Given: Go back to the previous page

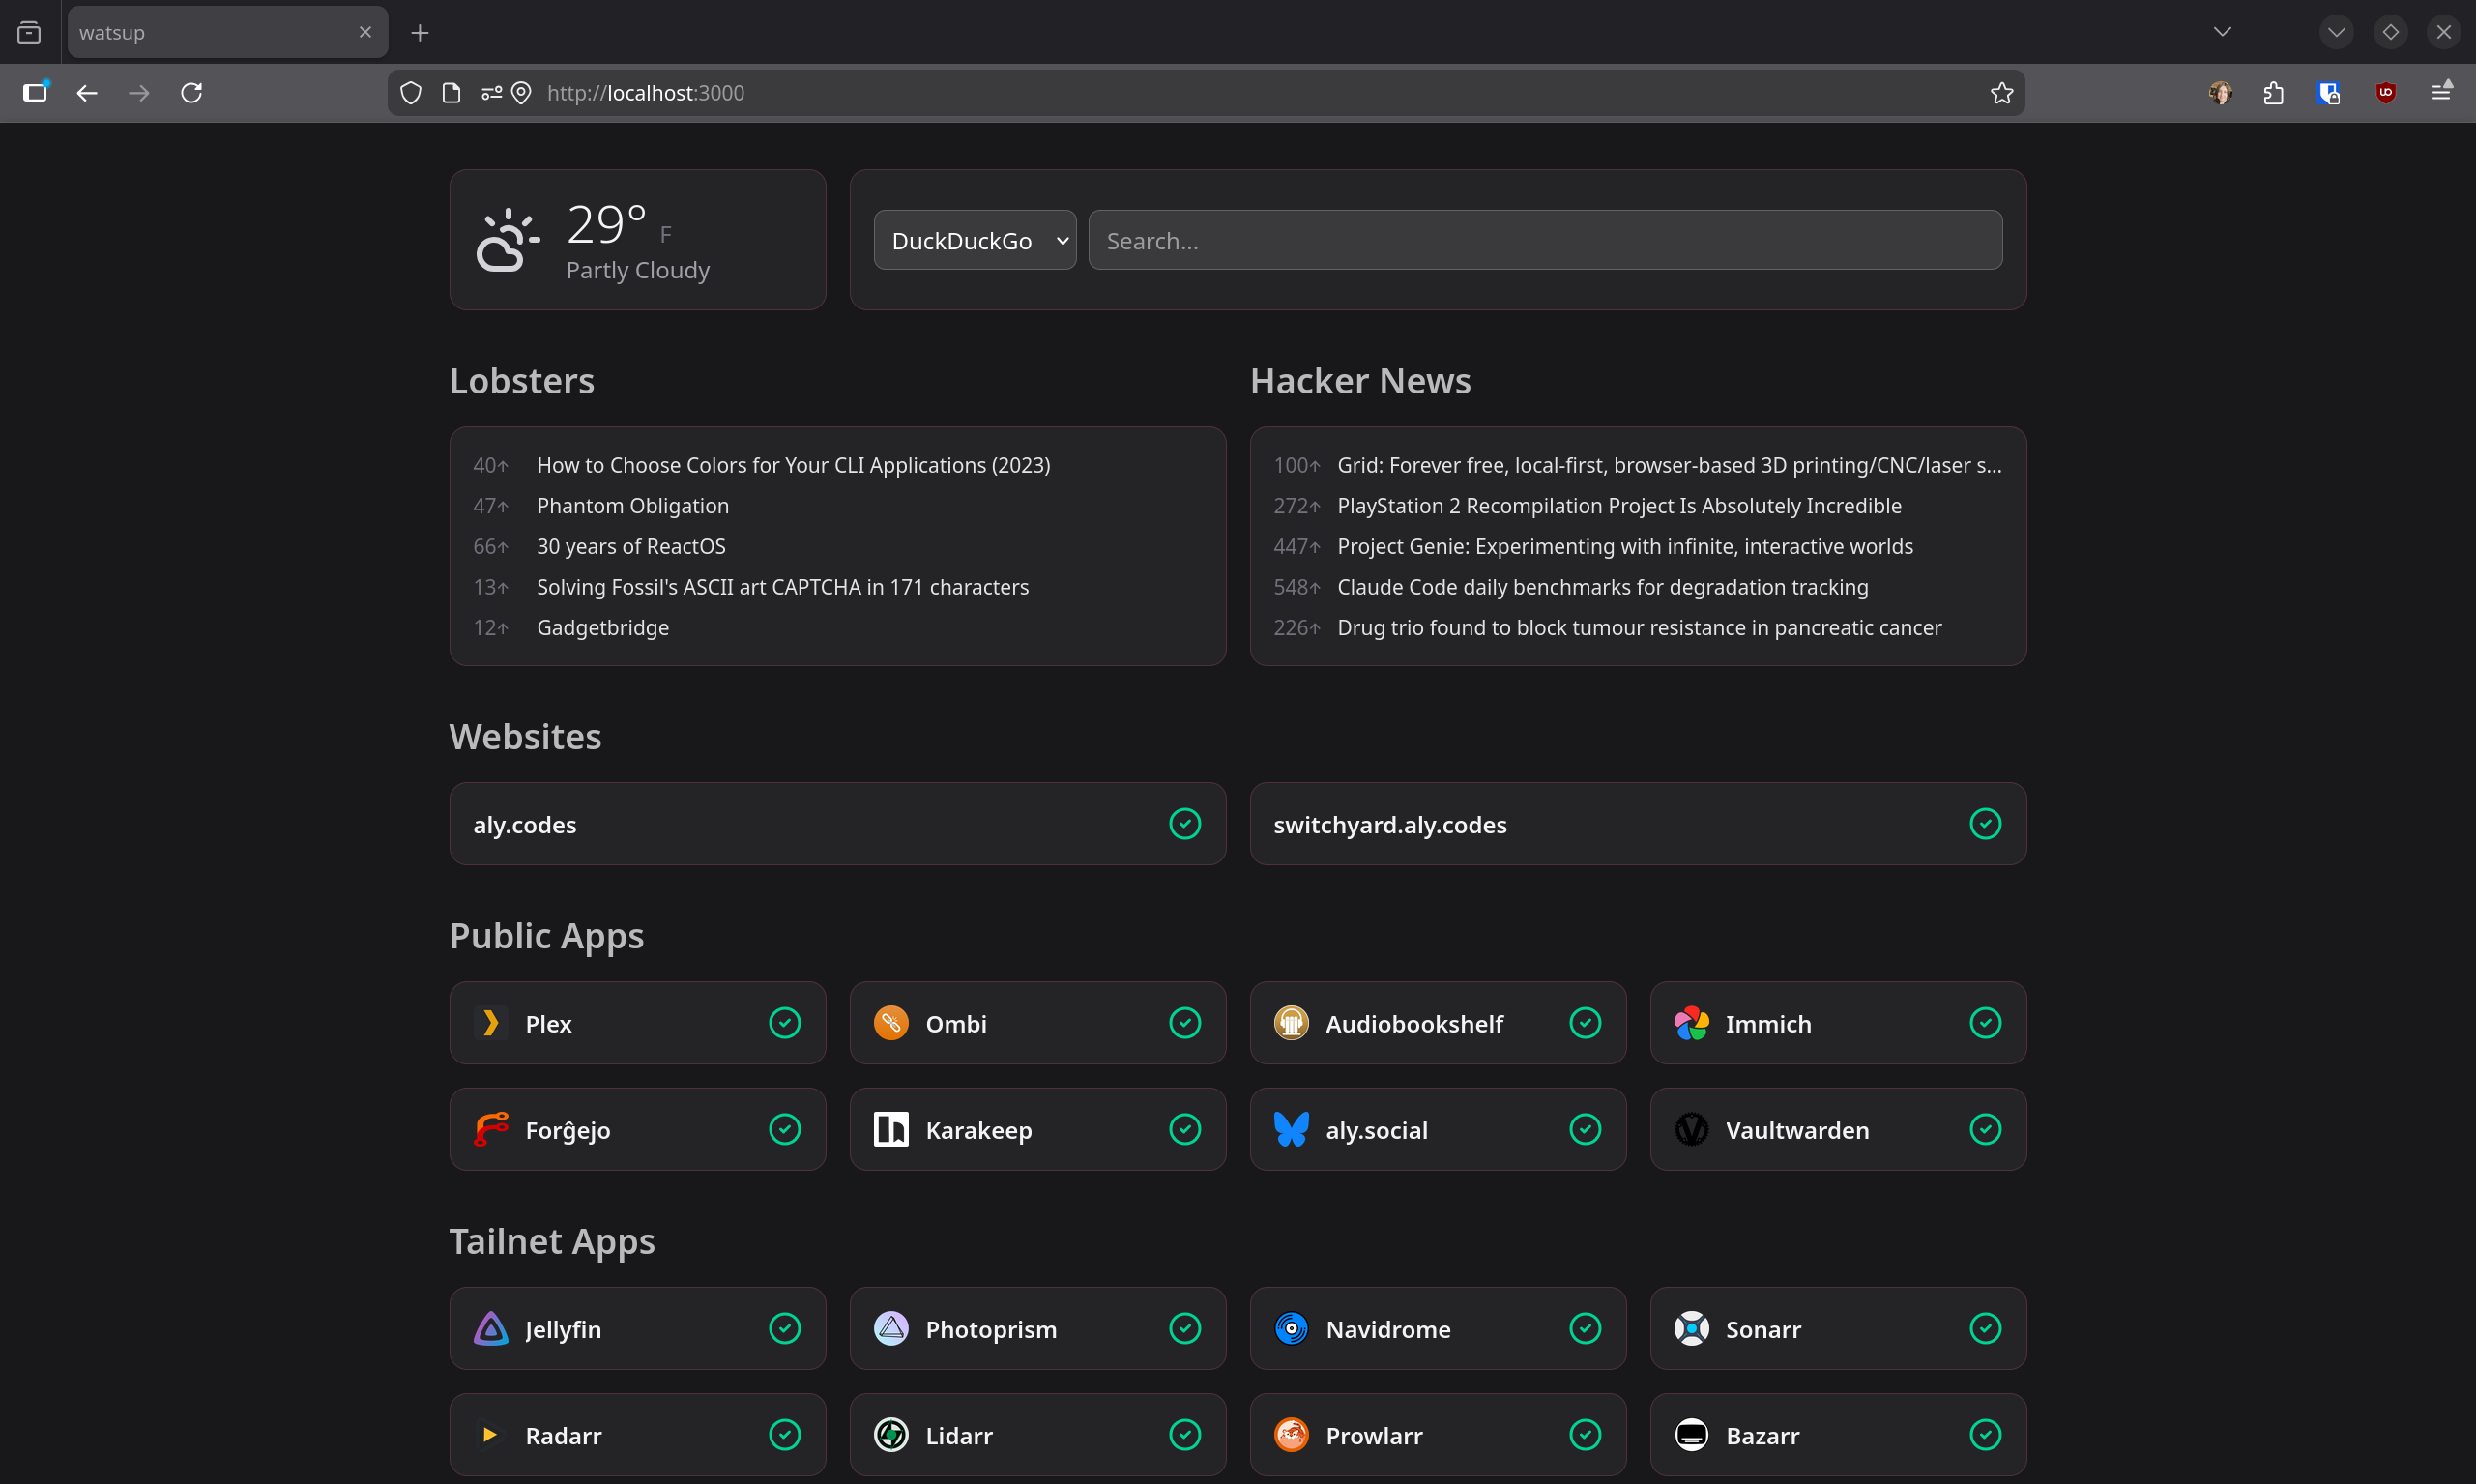Looking at the screenshot, I should [87, 93].
